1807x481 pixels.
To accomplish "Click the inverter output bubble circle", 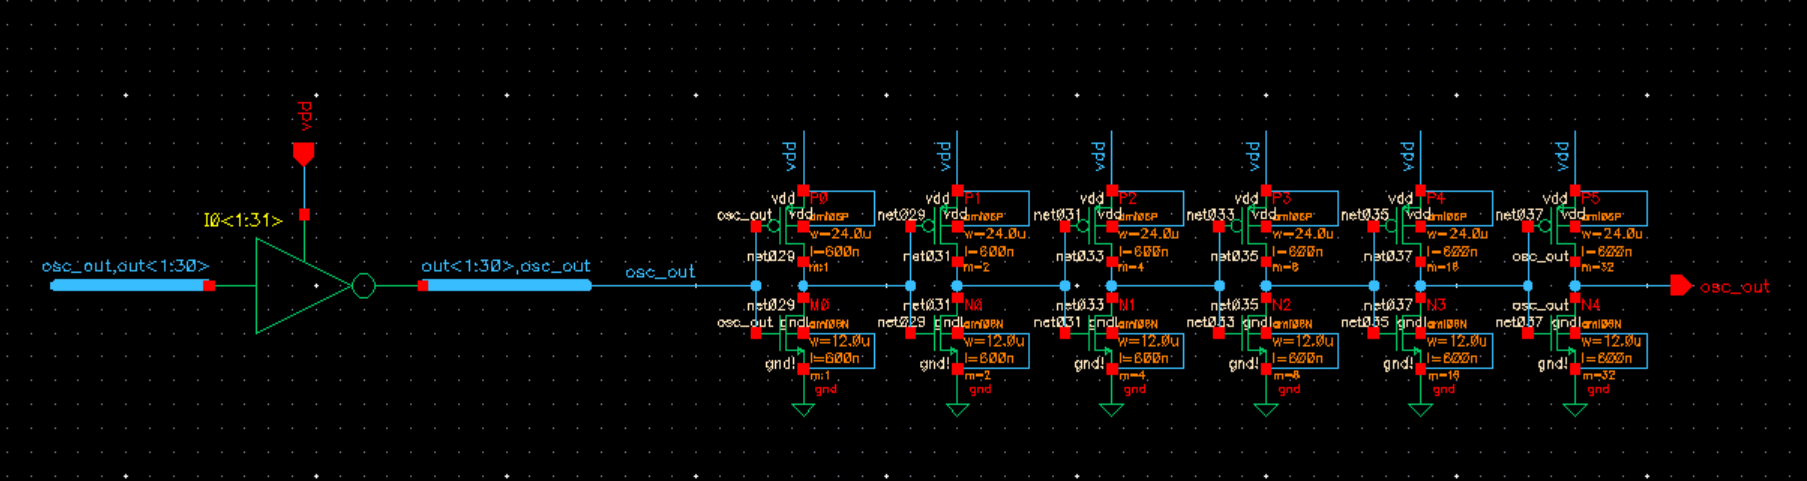I will click(364, 286).
